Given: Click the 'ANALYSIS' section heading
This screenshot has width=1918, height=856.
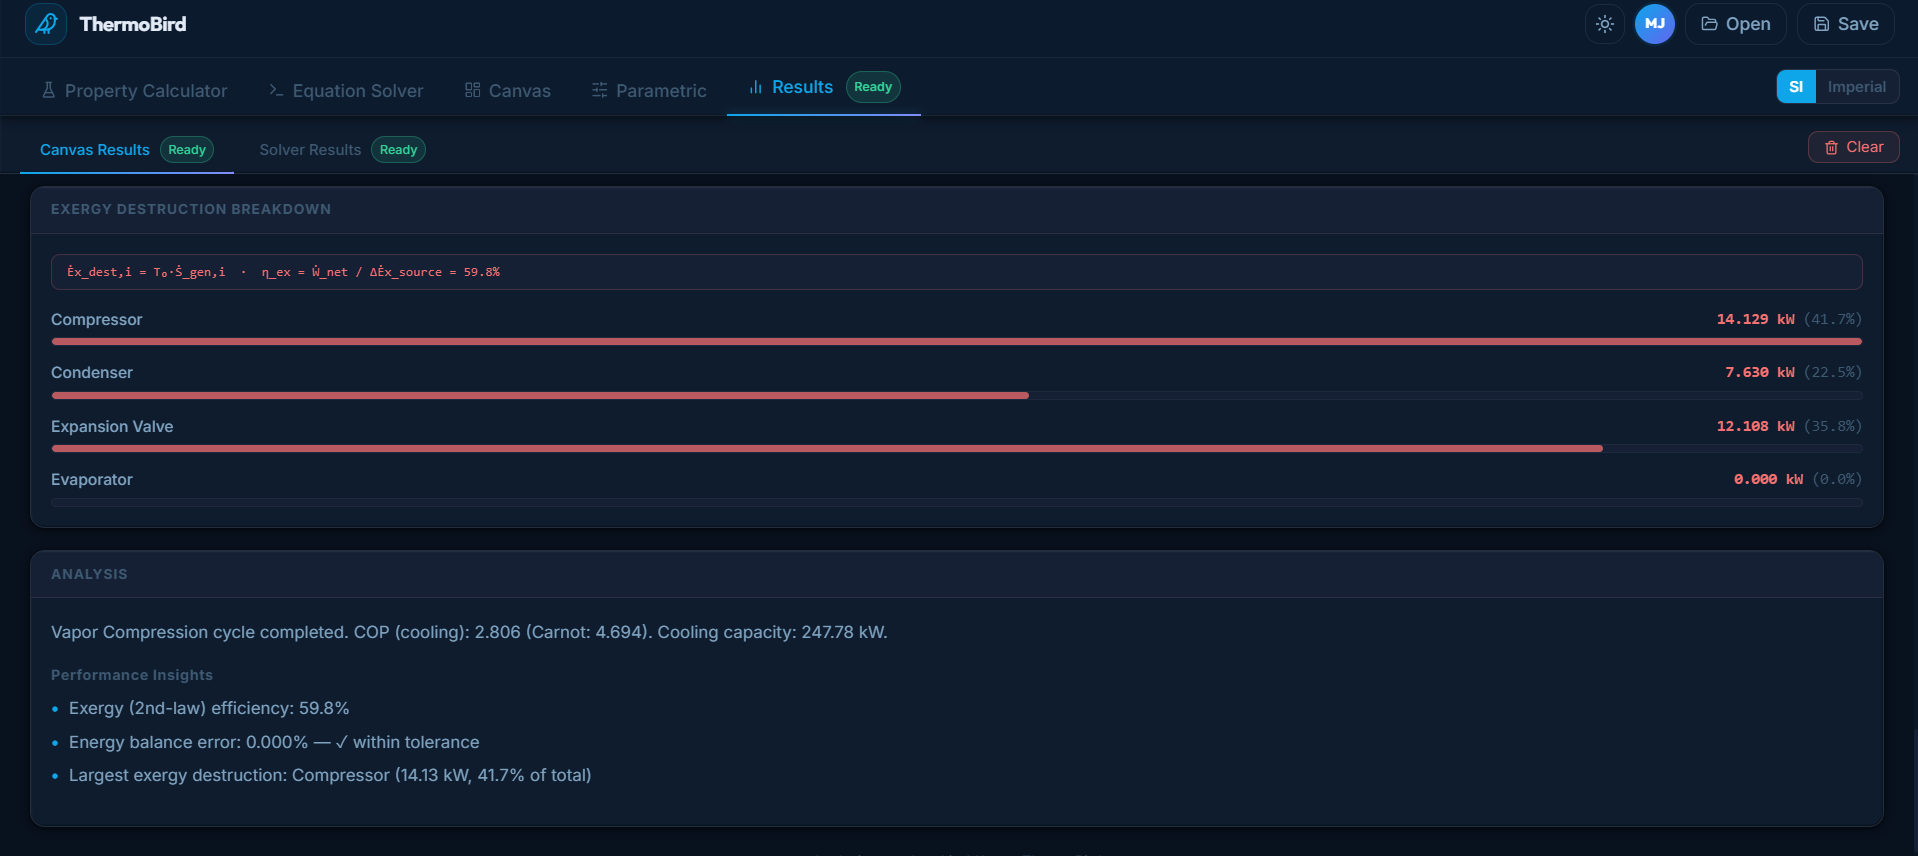Looking at the screenshot, I should pyautogui.click(x=89, y=575).
